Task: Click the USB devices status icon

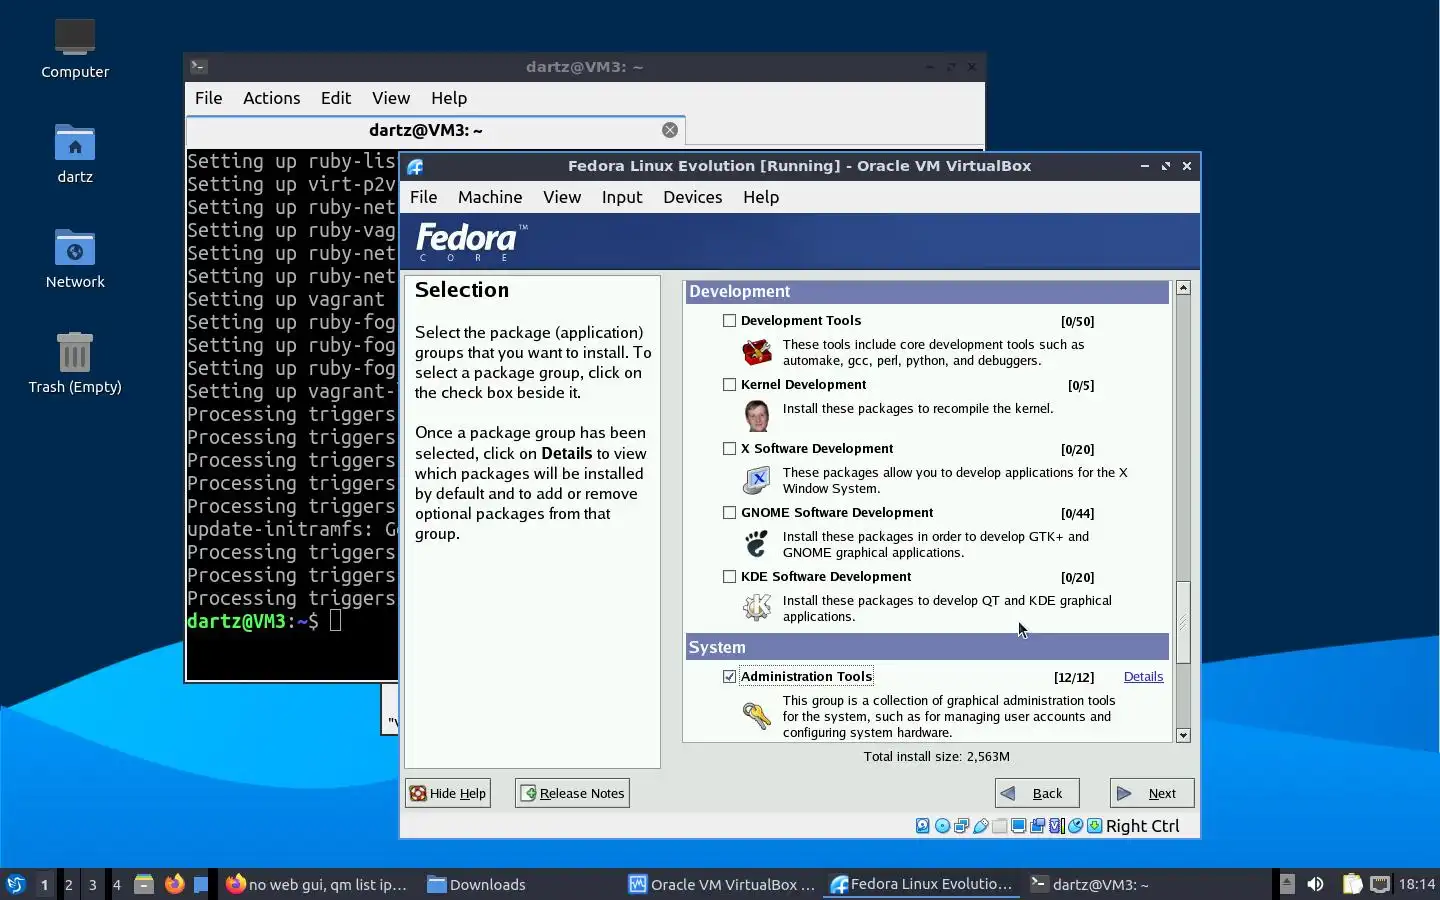Action: coord(980,826)
